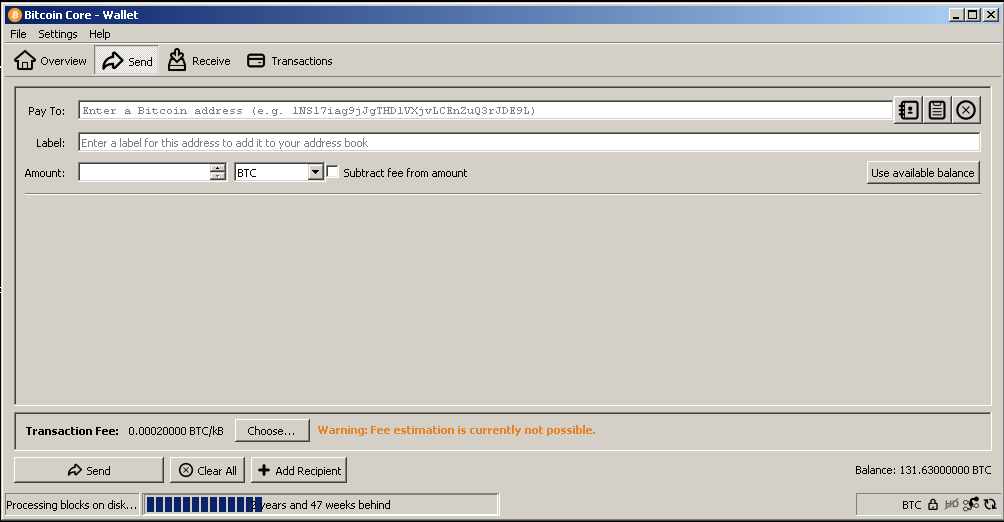Click the block sync progress bar
The height and width of the screenshot is (522, 1004).
click(x=321, y=505)
